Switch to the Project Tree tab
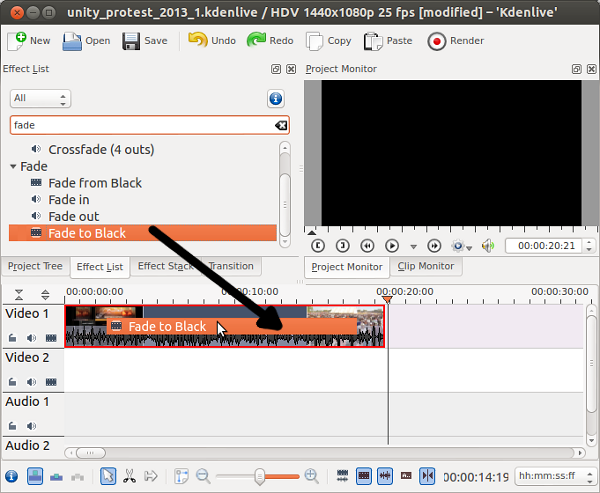The height and width of the screenshot is (493, 600). pos(35,266)
